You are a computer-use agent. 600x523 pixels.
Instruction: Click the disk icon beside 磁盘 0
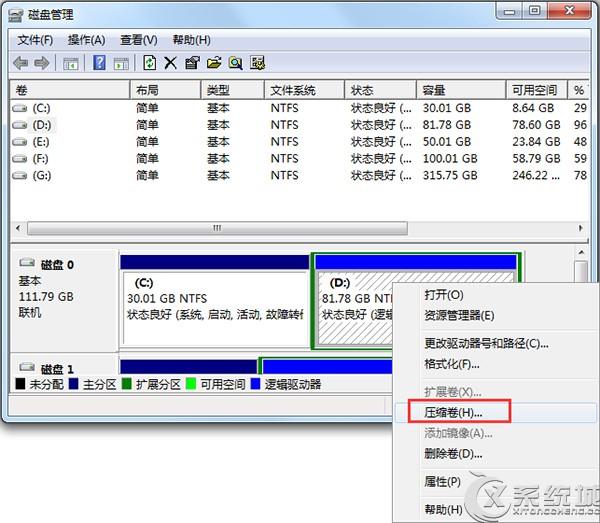27,262
